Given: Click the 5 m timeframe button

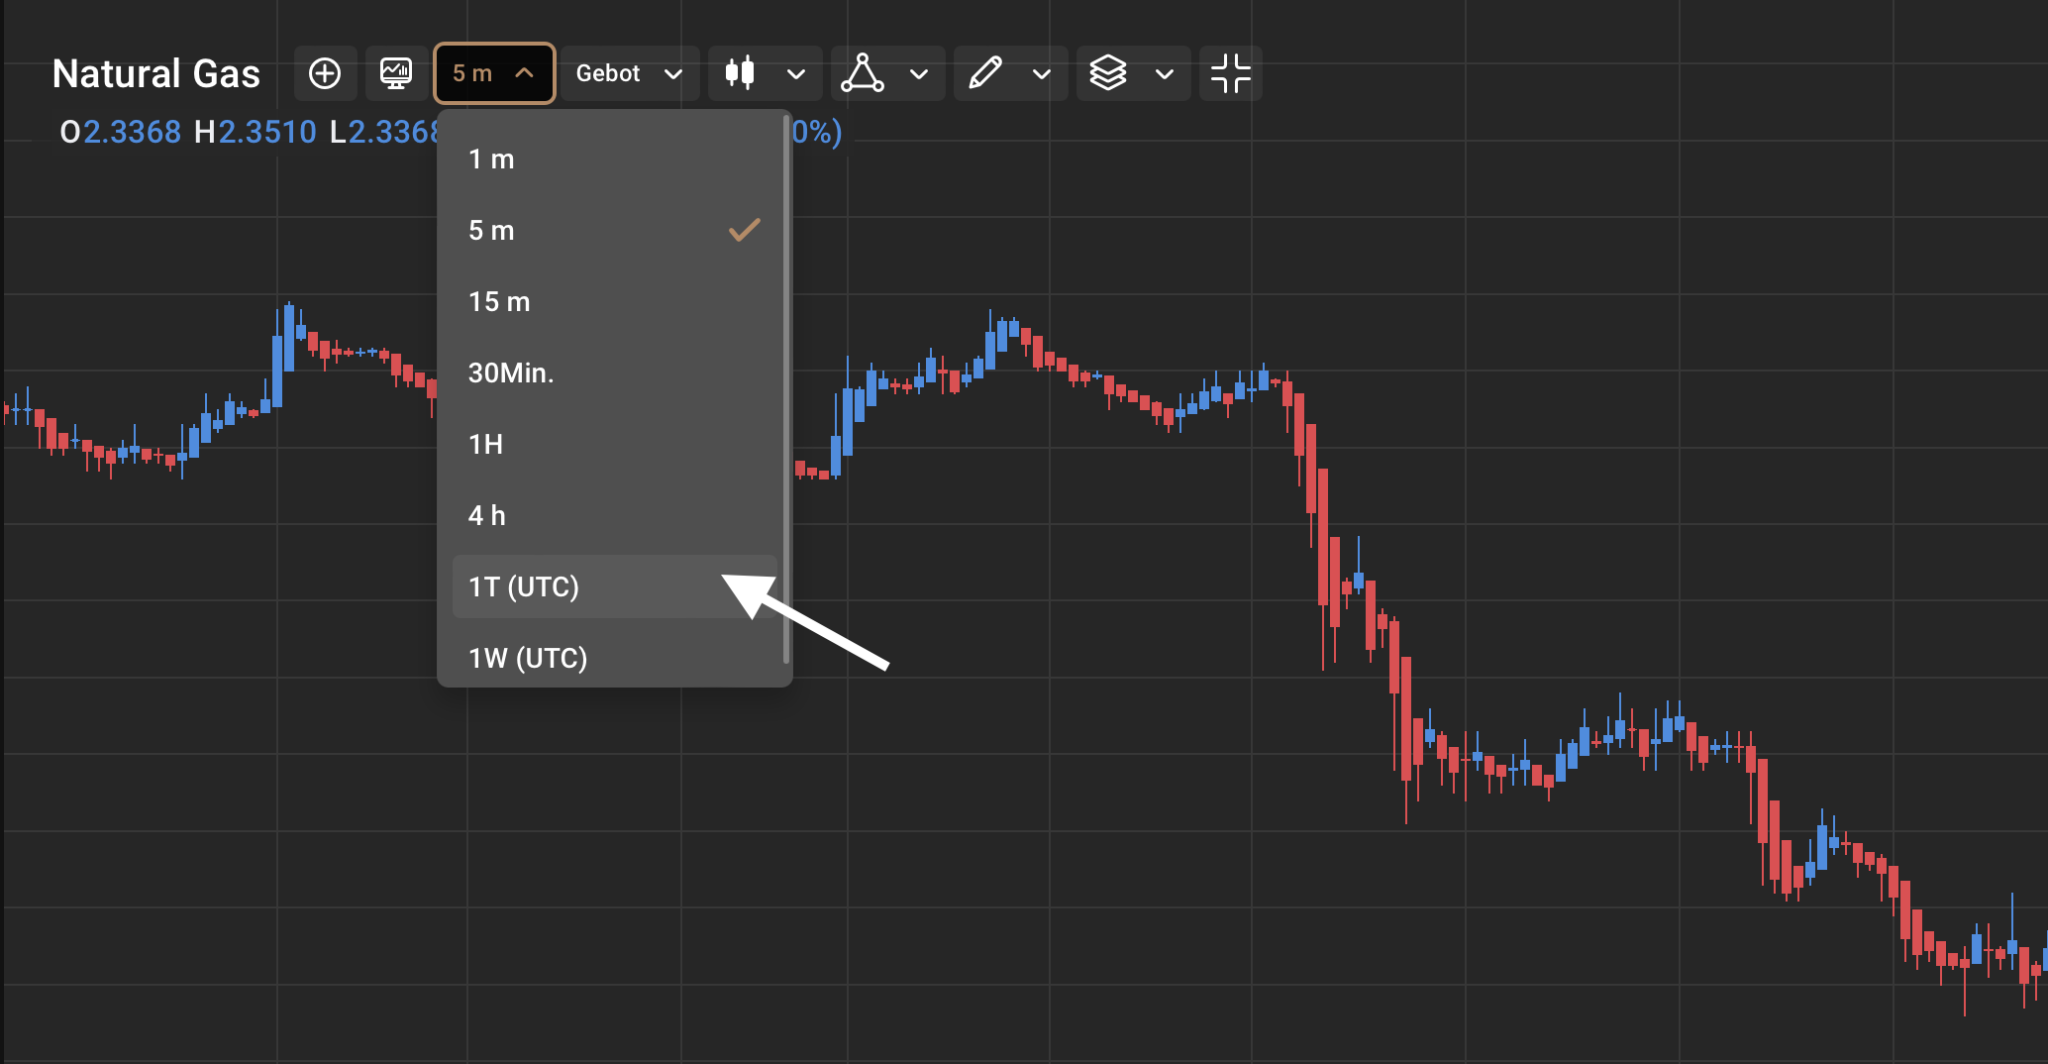Looking at the screenshot, I should point(480,73).
